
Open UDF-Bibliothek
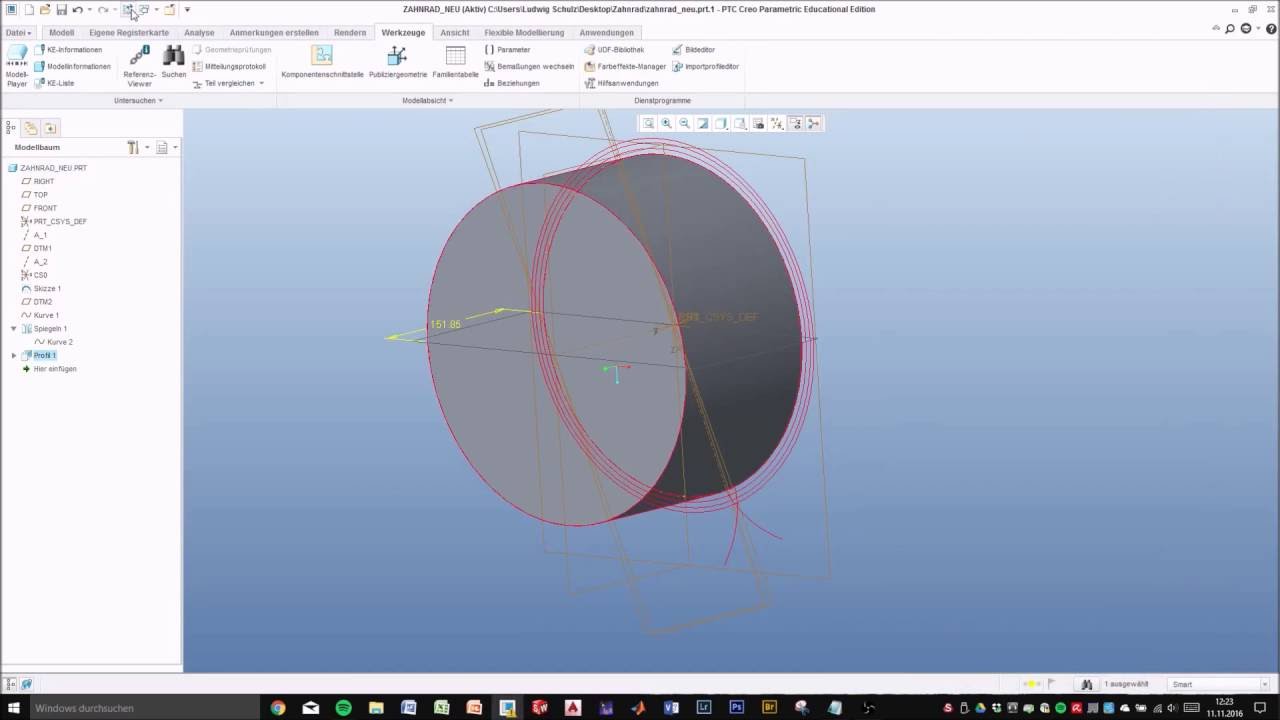pyautogui.click(x=614, y=49)
